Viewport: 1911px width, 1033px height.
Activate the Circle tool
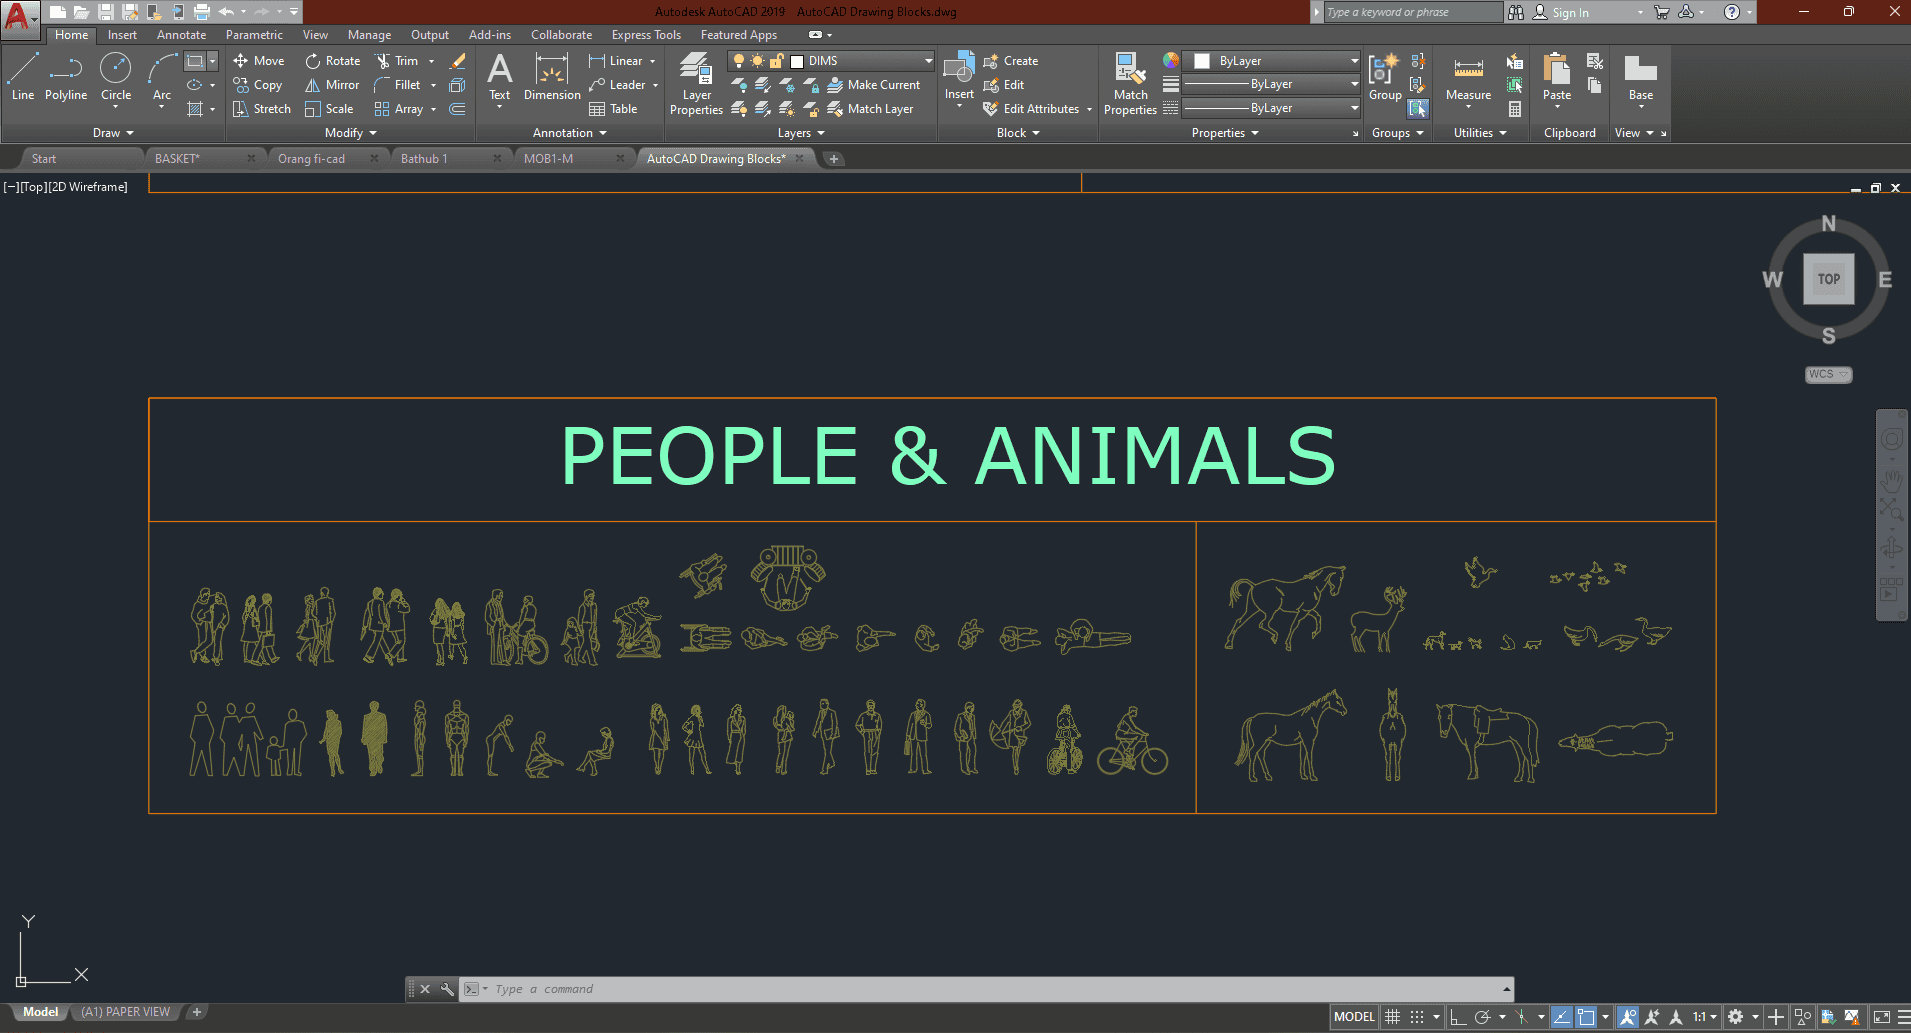coord(116,78)
